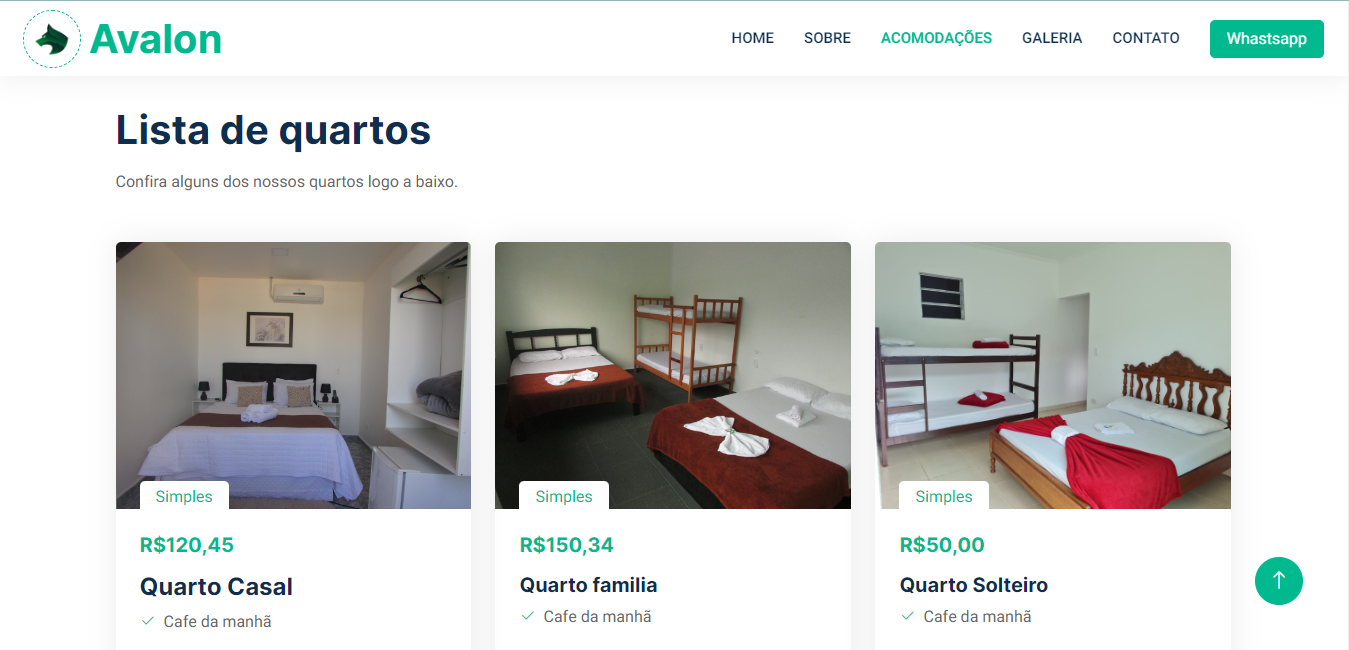Click Simples tag on Quarto Solteiro card
1349x650 pixels.
point(944,496)
